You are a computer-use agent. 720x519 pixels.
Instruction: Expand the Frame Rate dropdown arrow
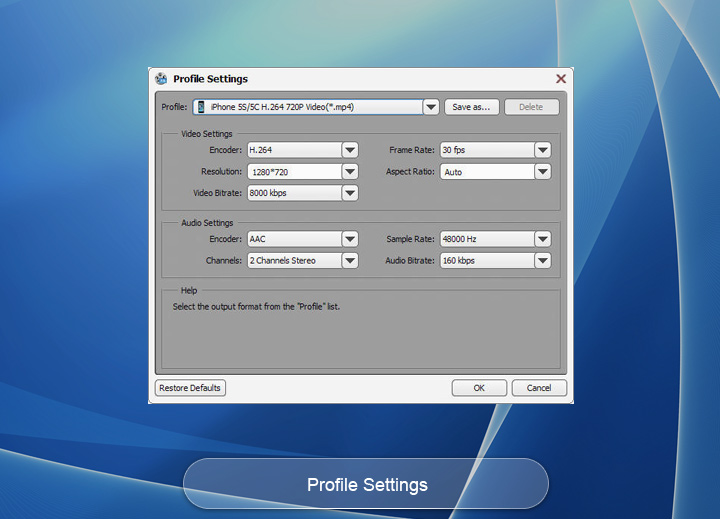pos(543,150)
